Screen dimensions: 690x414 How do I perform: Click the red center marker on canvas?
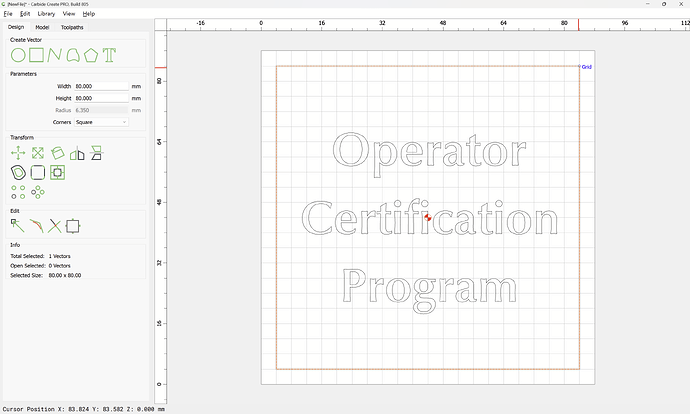click(428, 217)
